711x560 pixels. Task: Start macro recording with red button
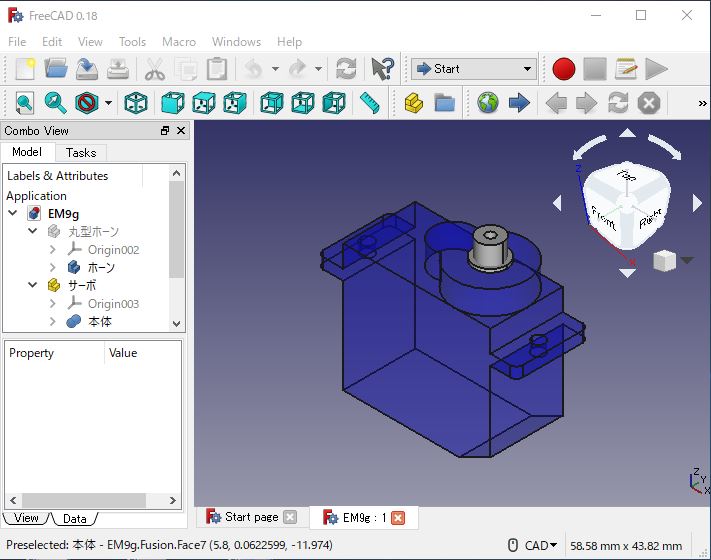click(563, 69)
